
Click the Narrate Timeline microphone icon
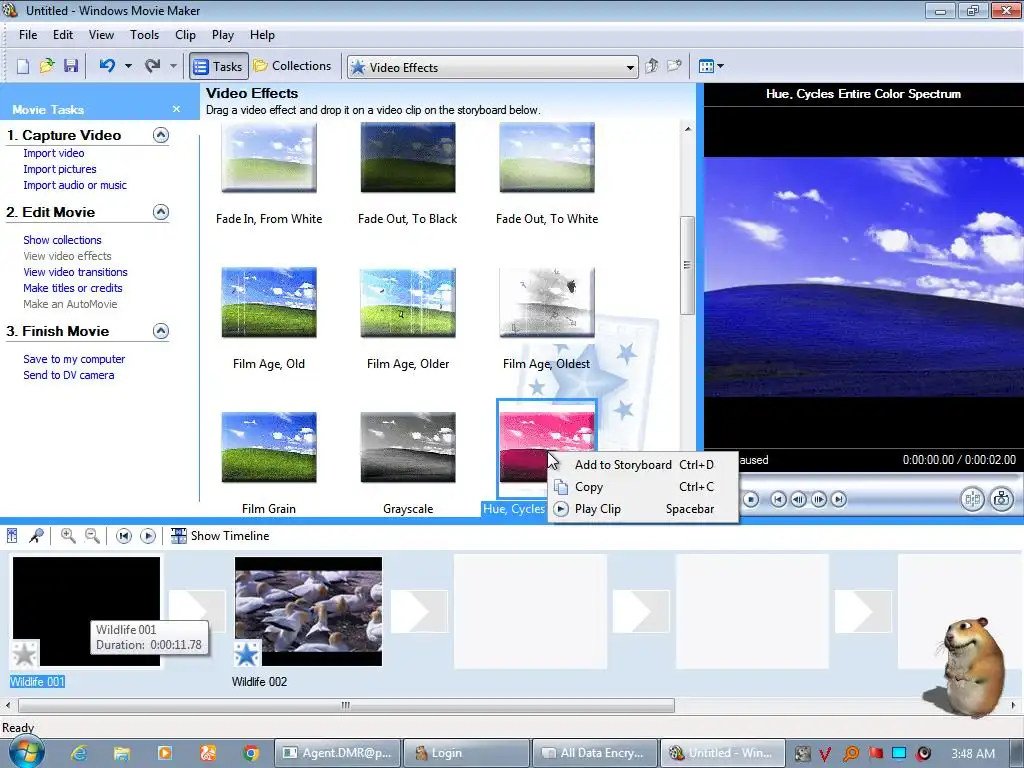pyautogui.click(x=37, y=536)
